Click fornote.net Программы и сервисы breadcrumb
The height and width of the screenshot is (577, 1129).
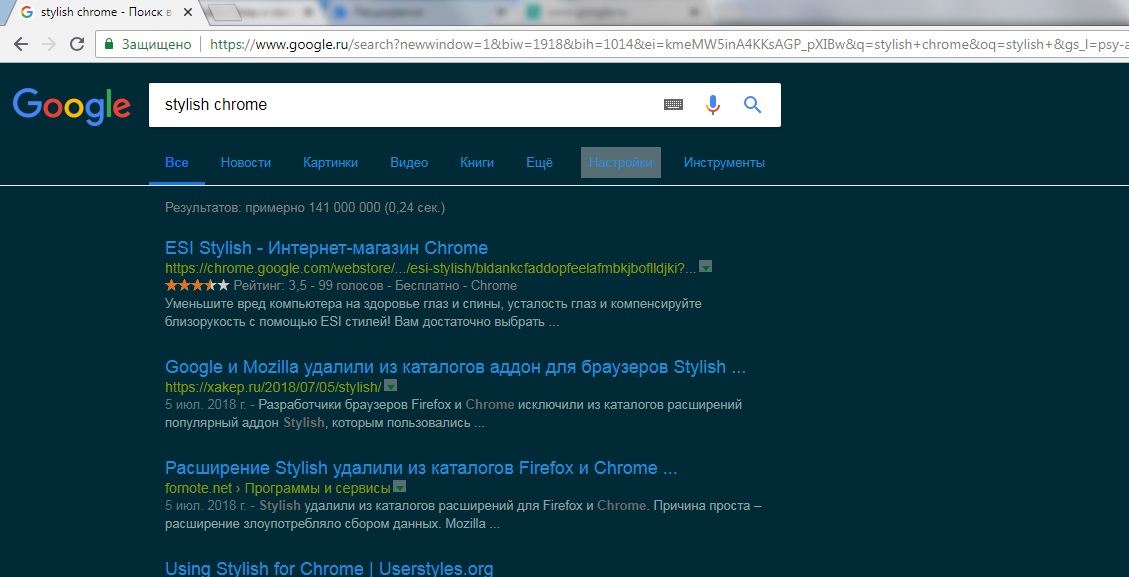click(278, 488)
